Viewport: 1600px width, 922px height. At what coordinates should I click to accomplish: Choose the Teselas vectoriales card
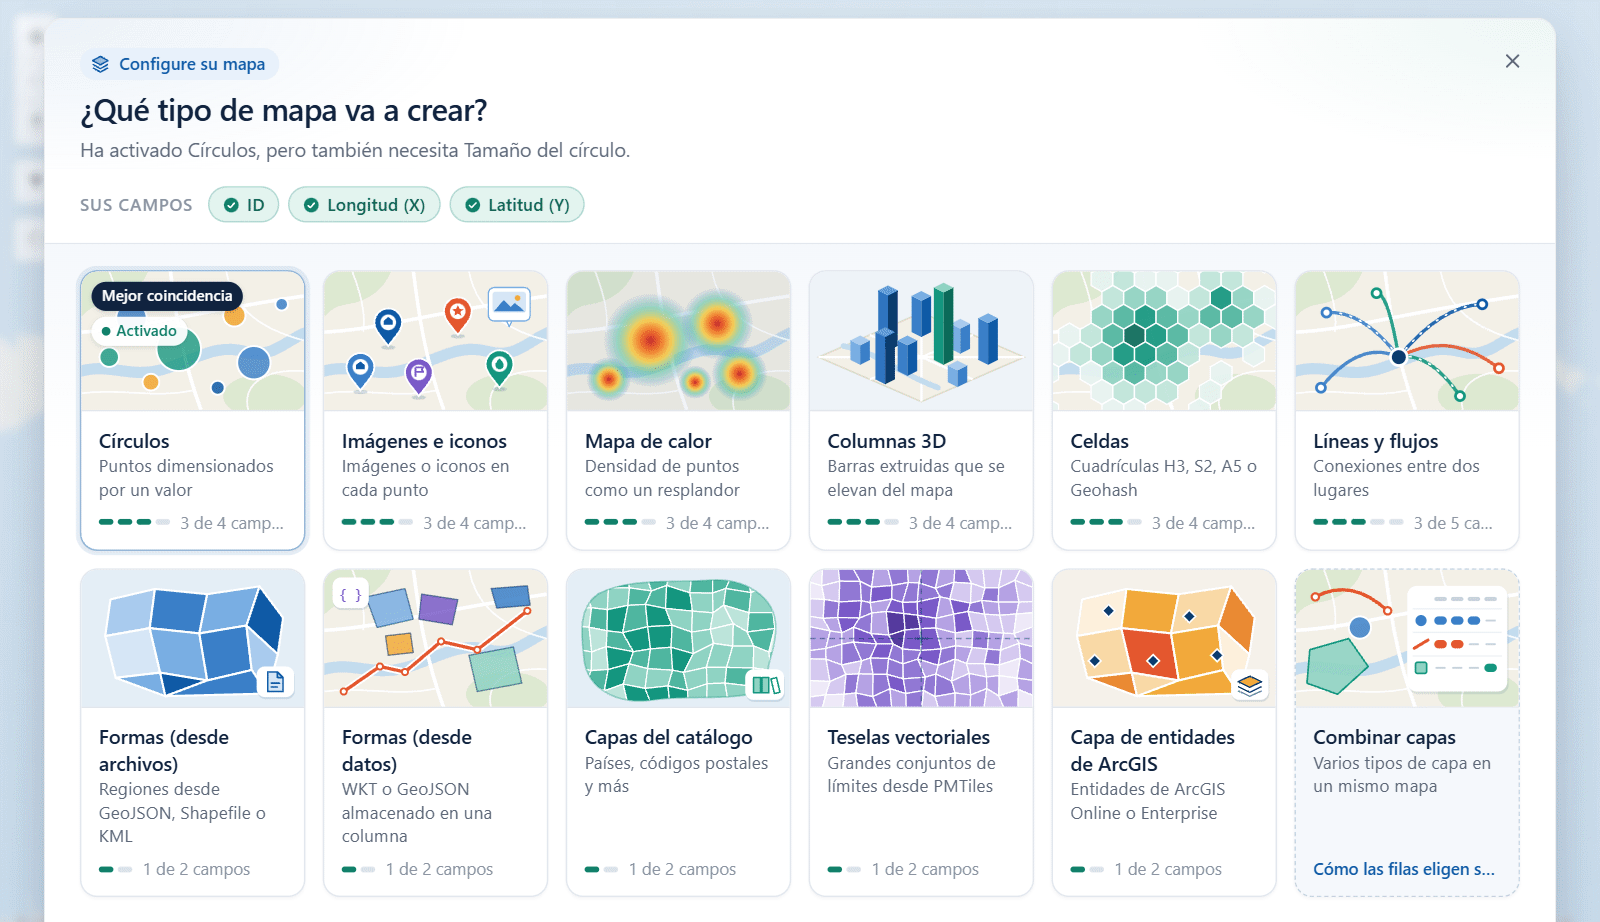[x=921, y=732]
